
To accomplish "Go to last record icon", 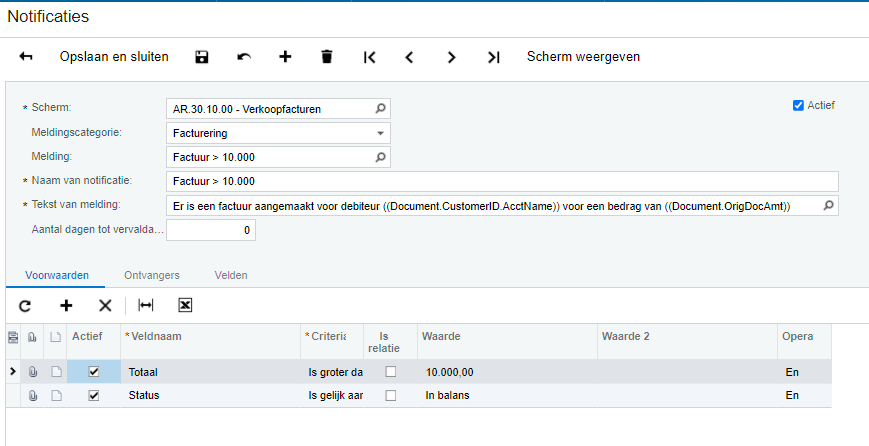I will 493,57.
